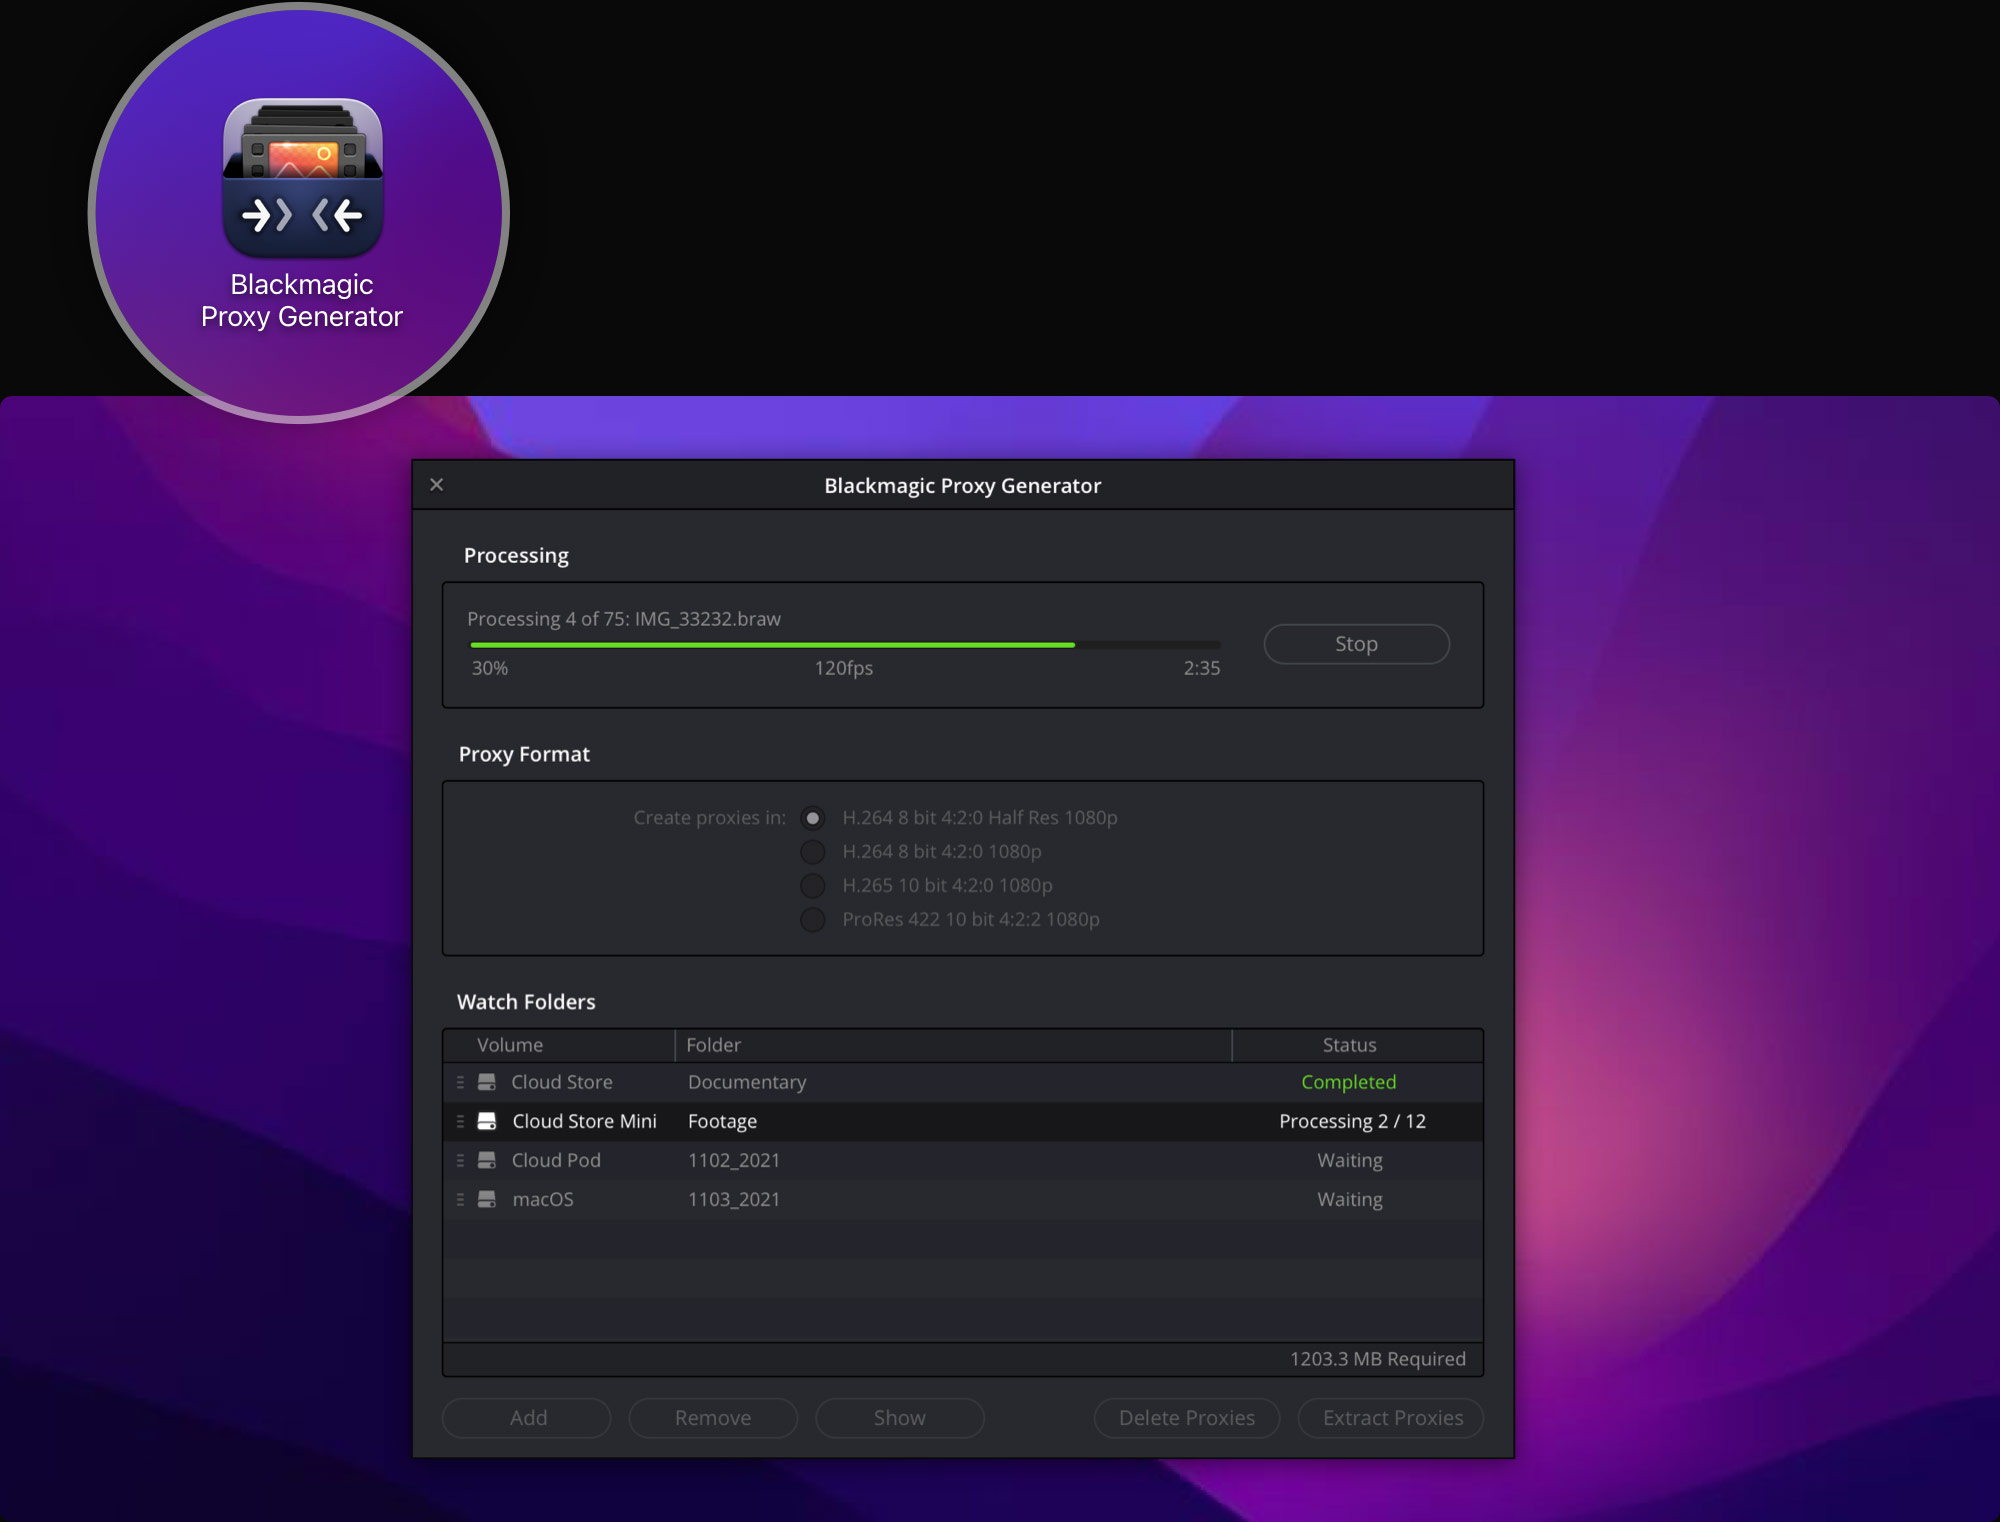Click the Waiting status for Cloud Pod
The image size is (2000, 1522).
click(1350, 1160)
